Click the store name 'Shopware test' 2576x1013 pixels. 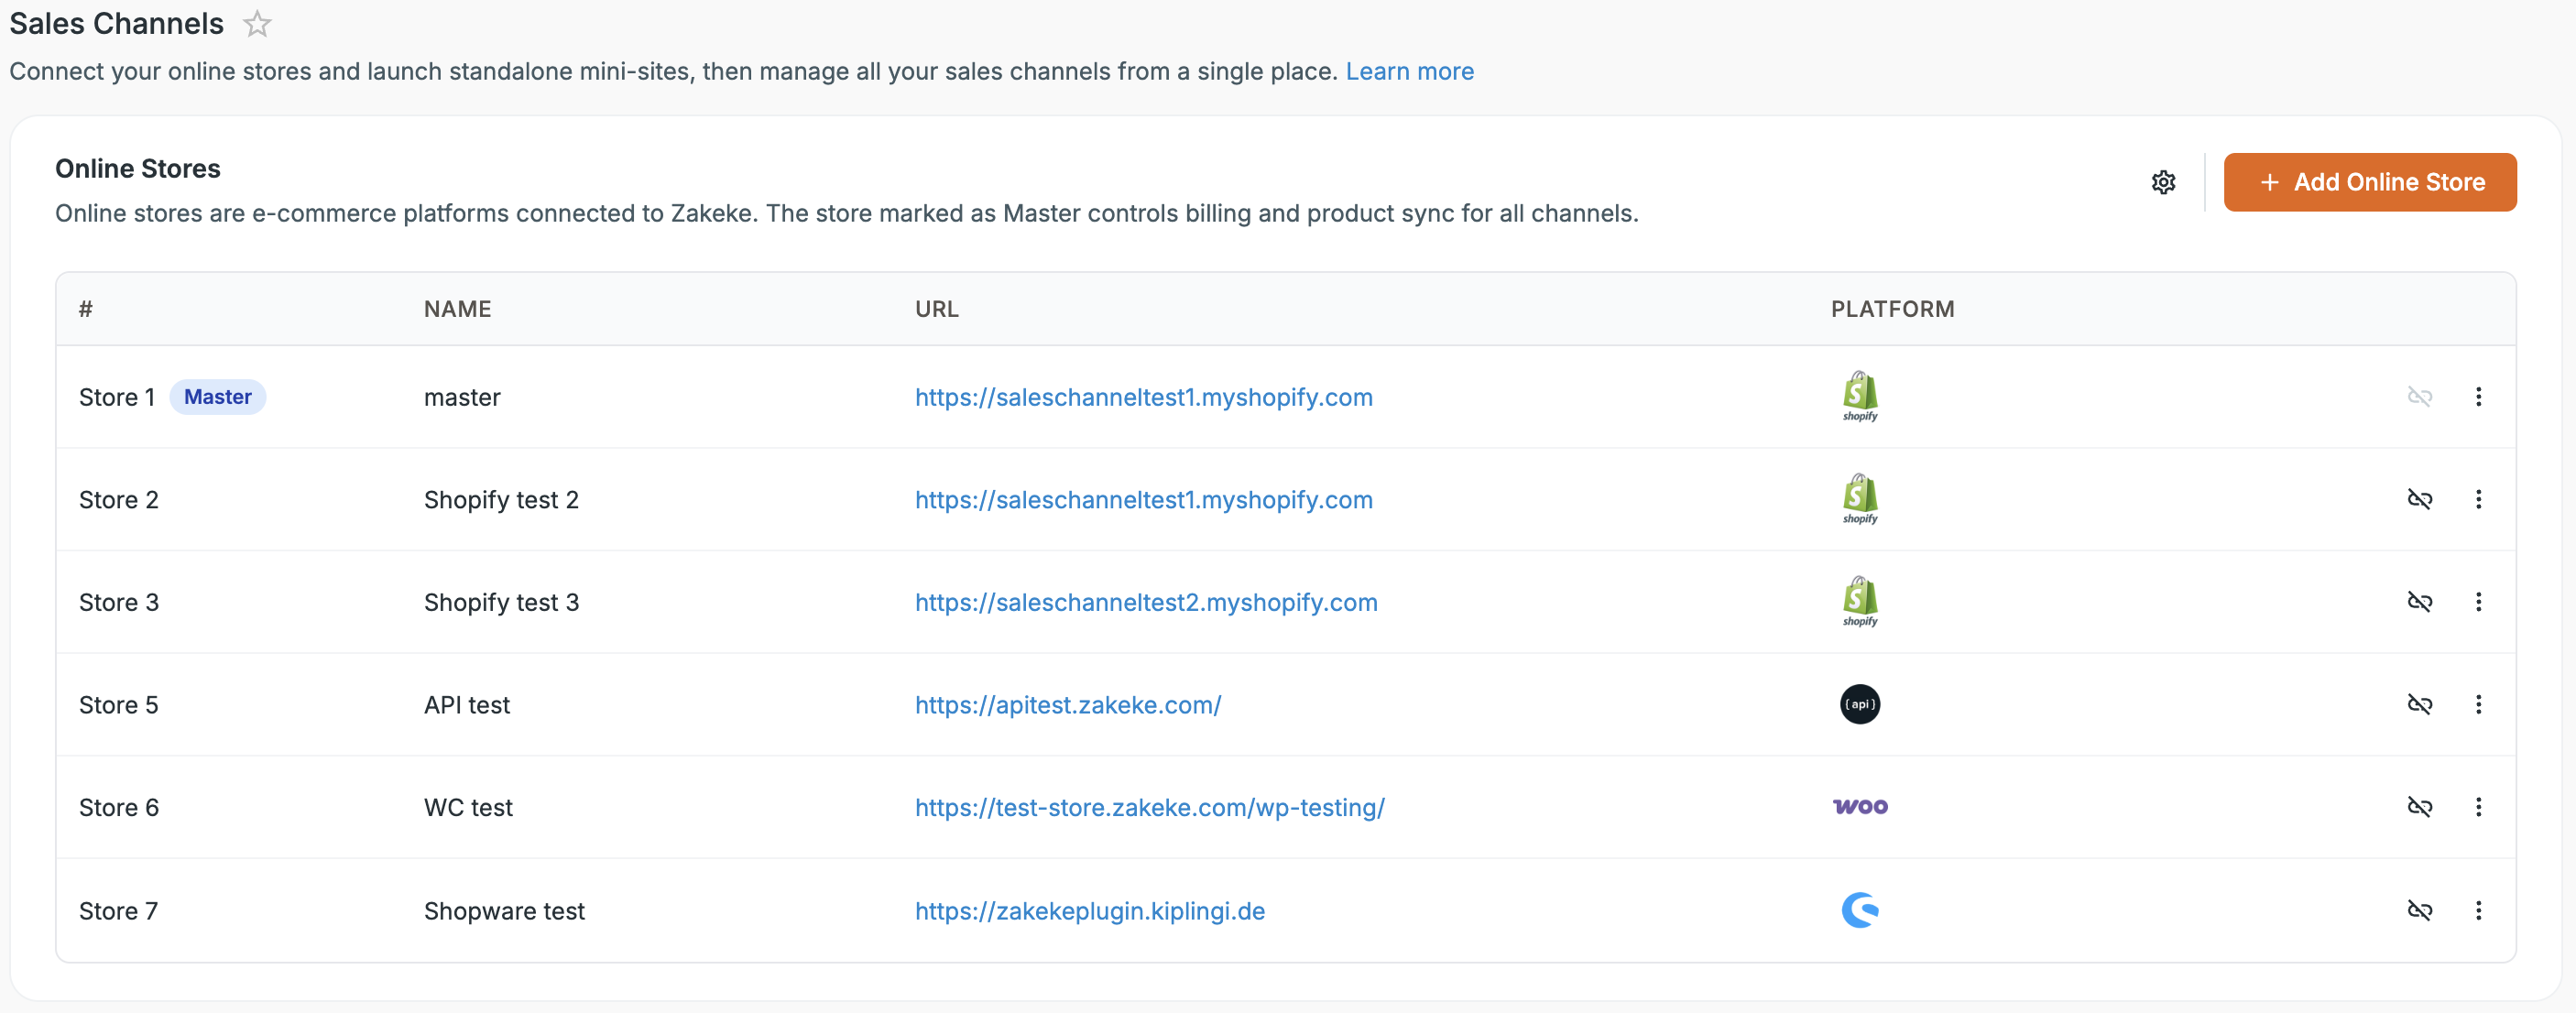click(504, 911)
